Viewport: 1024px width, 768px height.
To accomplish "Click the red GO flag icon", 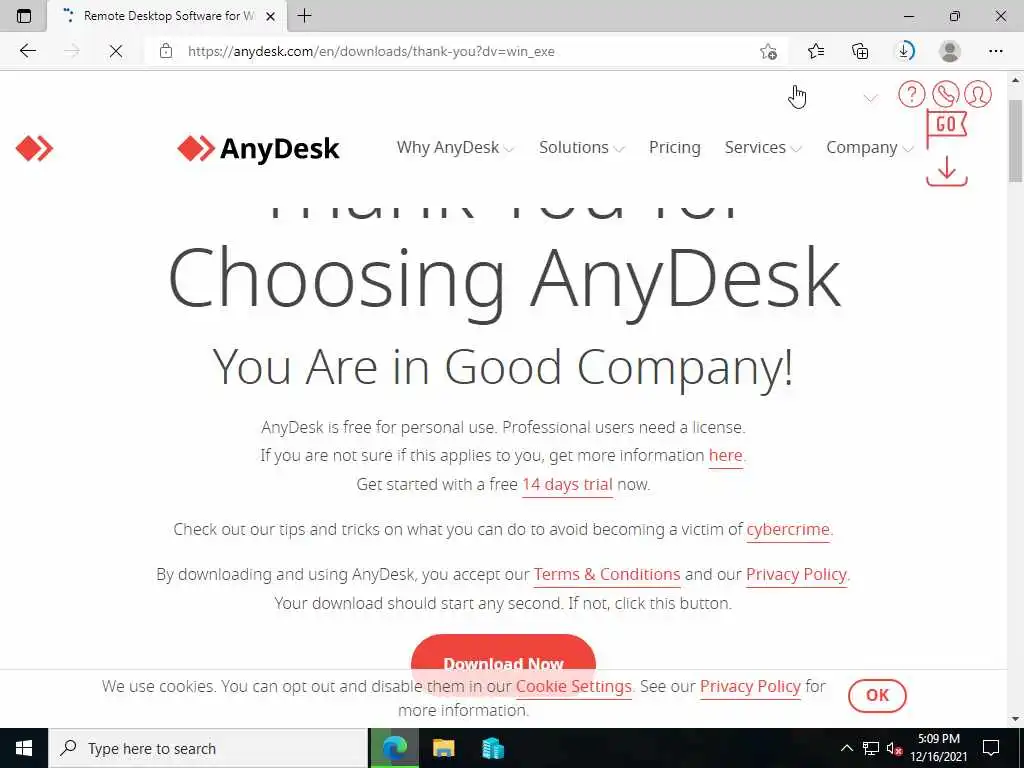I will pos(946,128).
